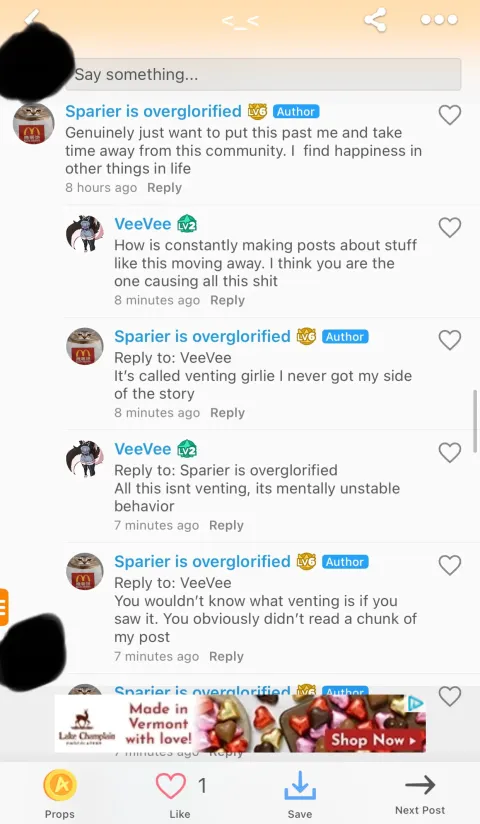Heart VeeVee's 'How is constantly' comment
This screenshot has width=480, height=824.
(x=450, y=227)
